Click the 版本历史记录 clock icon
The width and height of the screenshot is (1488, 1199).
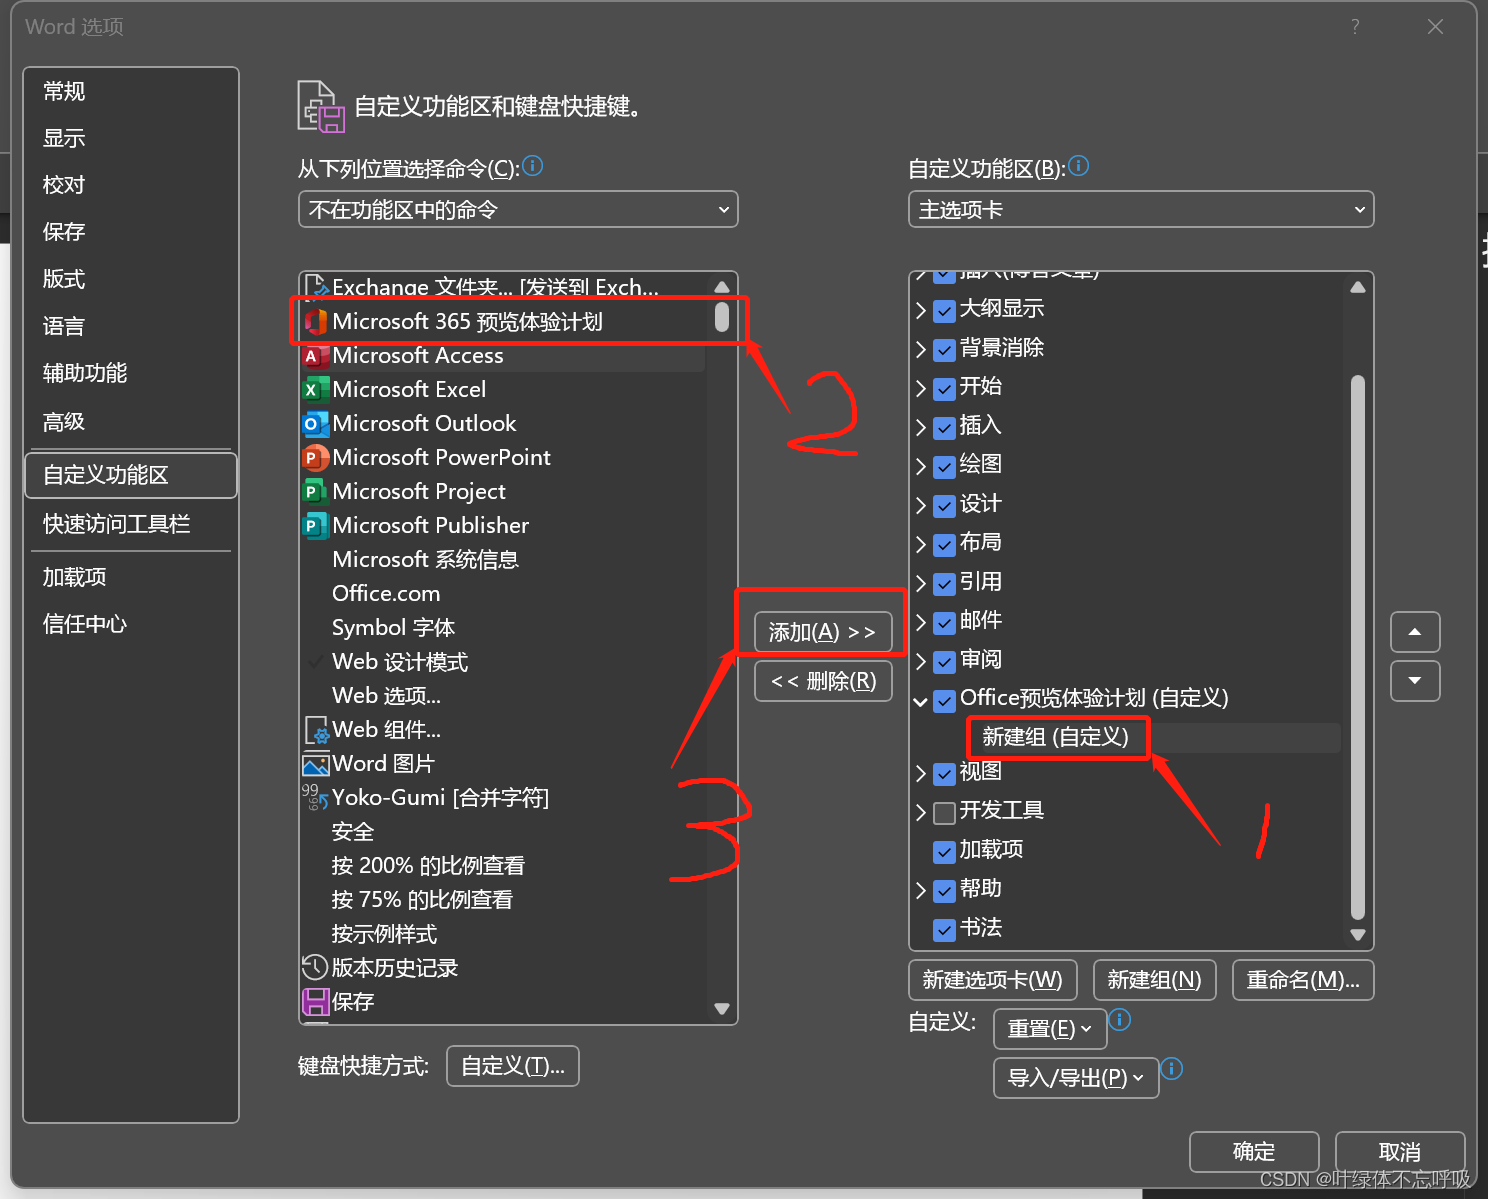(315, 968)
